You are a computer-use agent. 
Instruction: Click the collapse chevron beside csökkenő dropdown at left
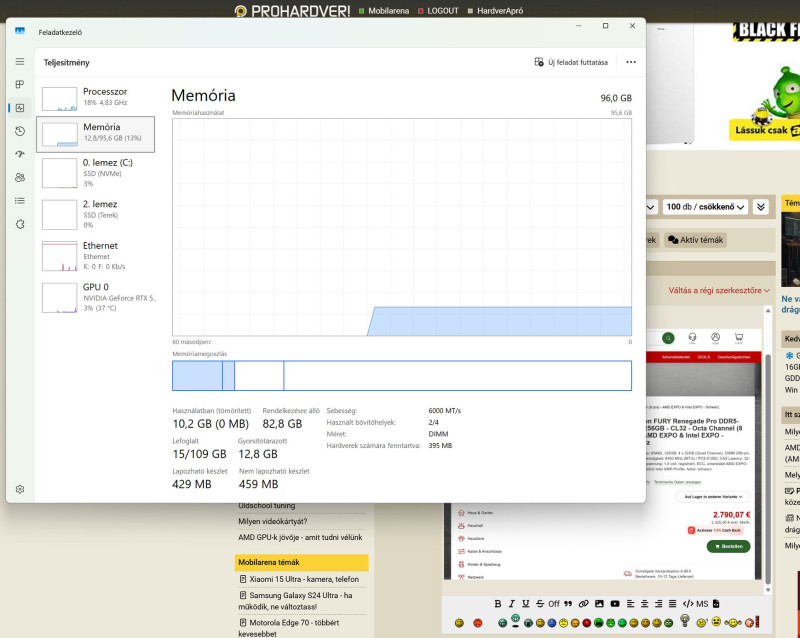pyautogui.click(x=651, y=207)
